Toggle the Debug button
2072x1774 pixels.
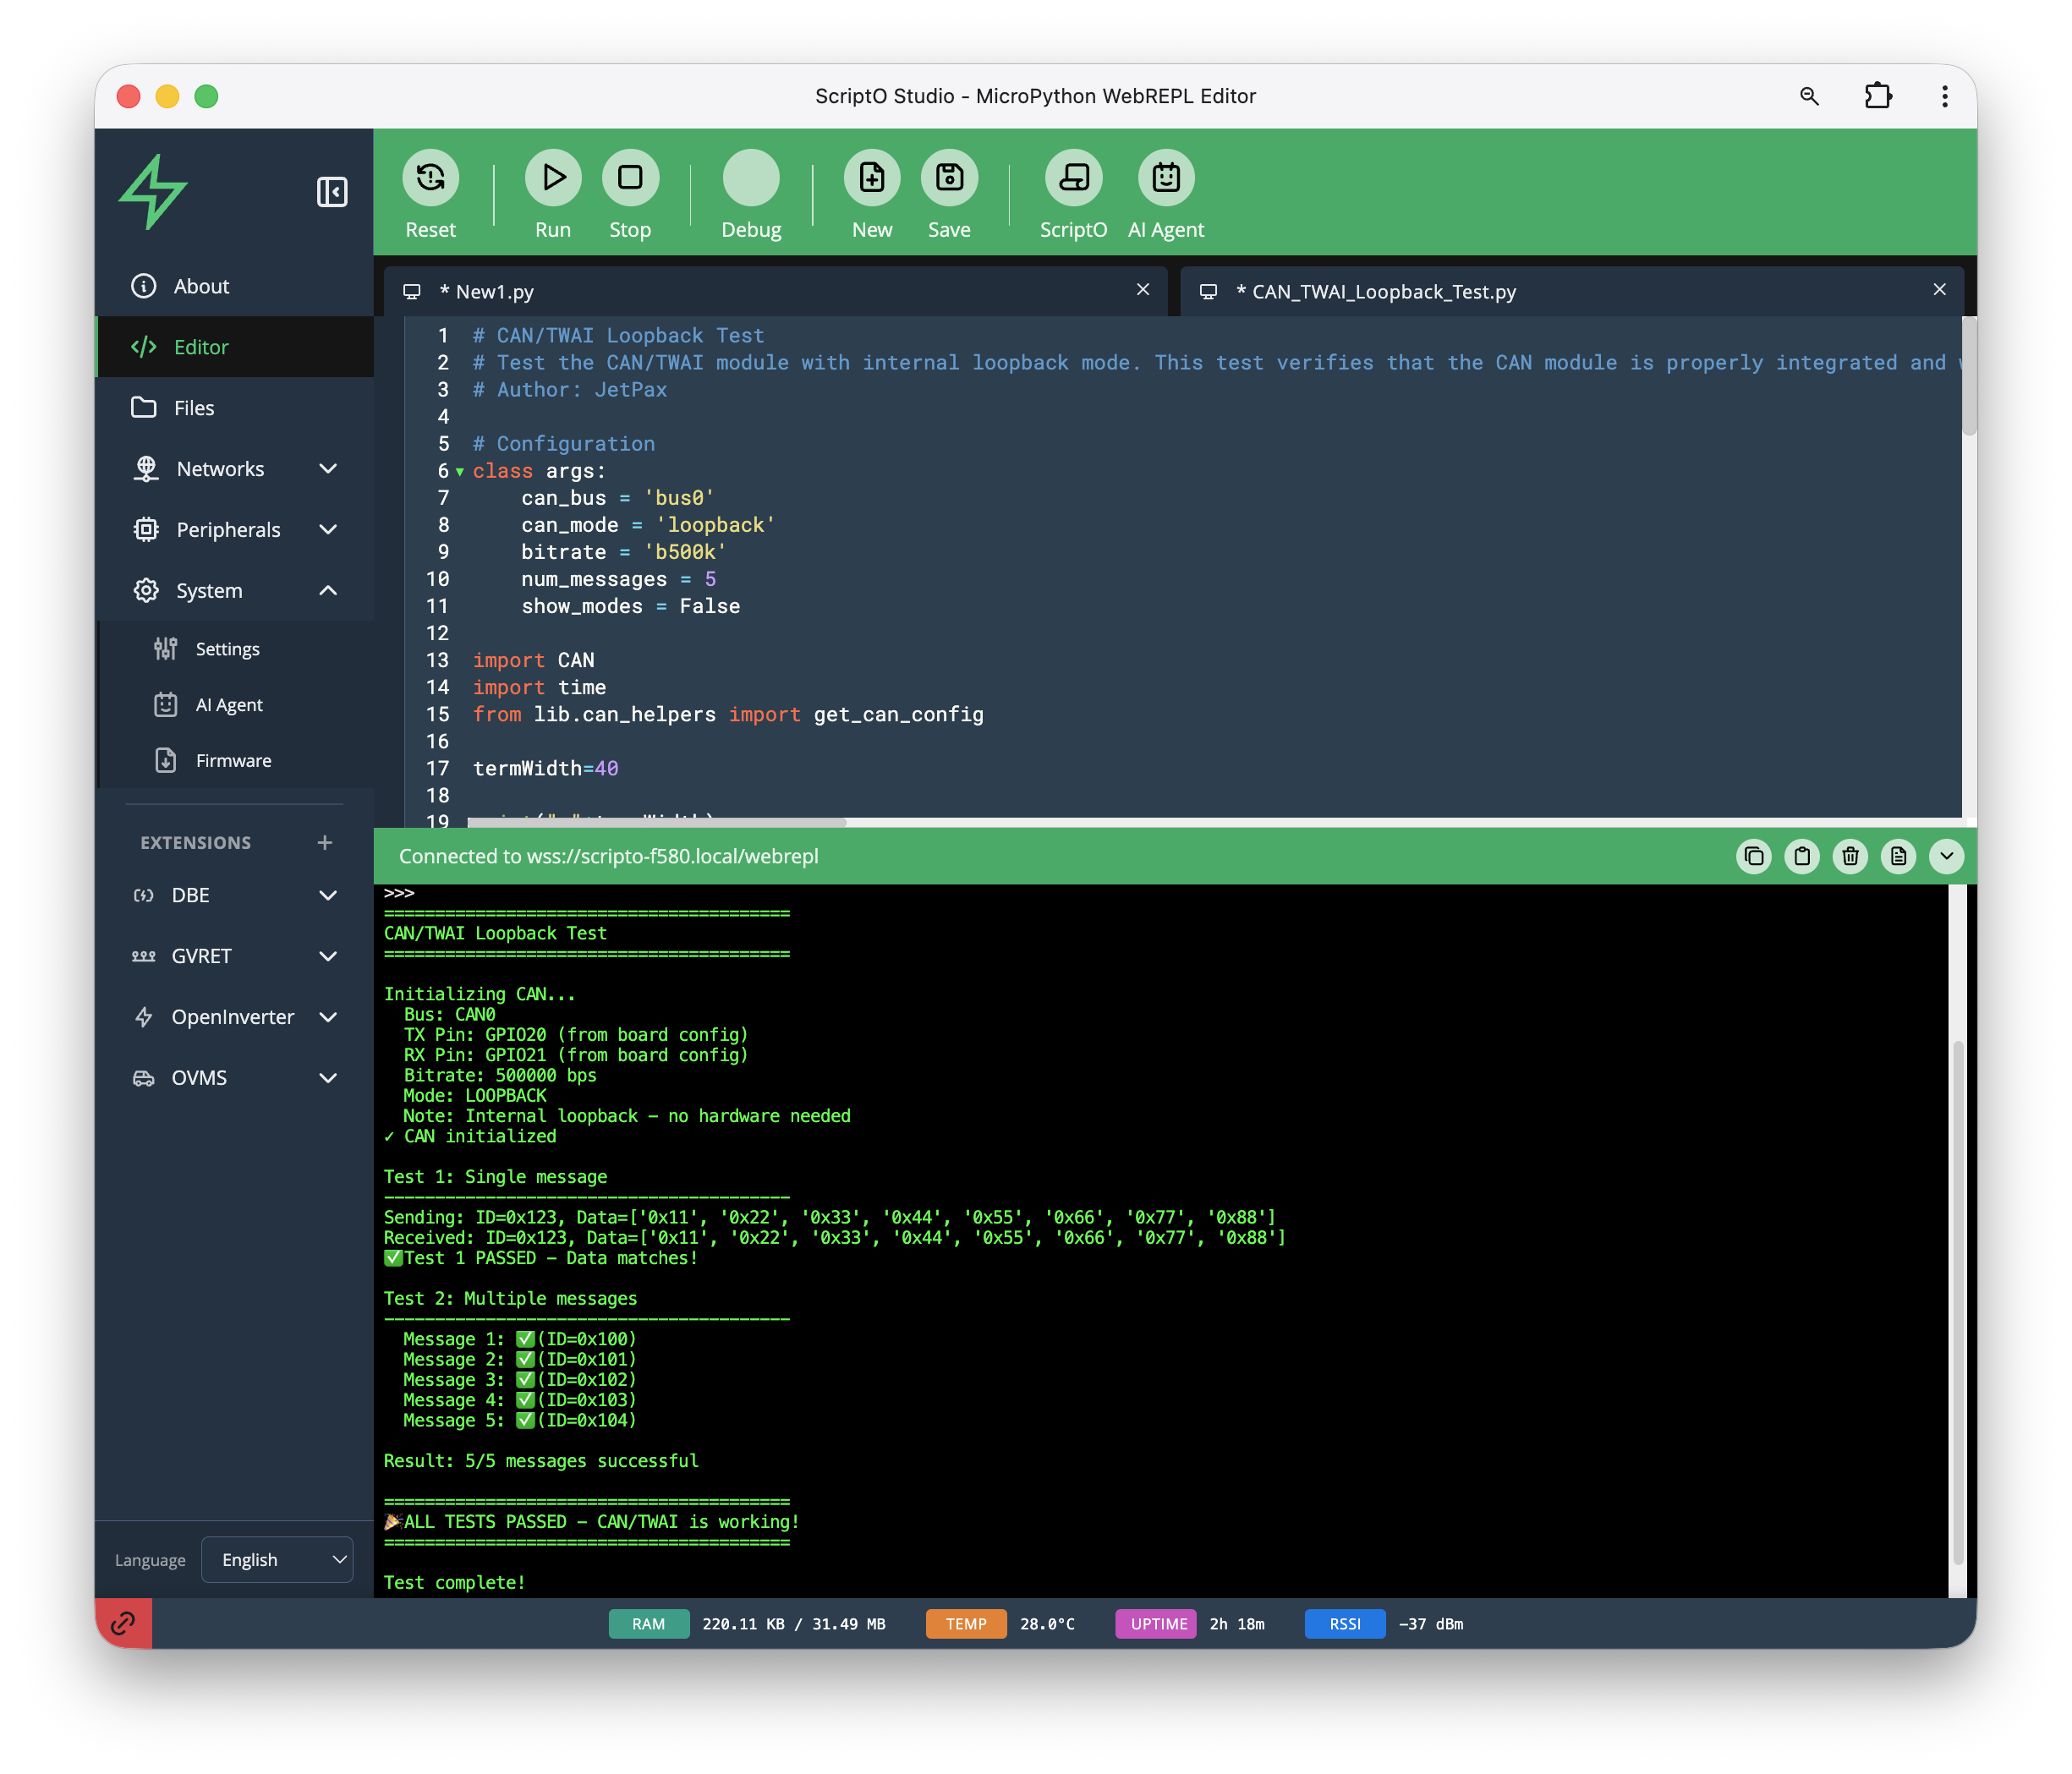[750, 178]
